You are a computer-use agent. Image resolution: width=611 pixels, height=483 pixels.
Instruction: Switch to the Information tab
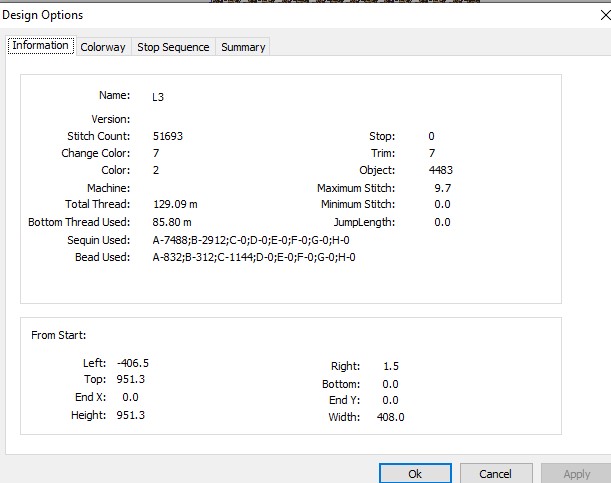pyautogui.click(x=41, y=46)
